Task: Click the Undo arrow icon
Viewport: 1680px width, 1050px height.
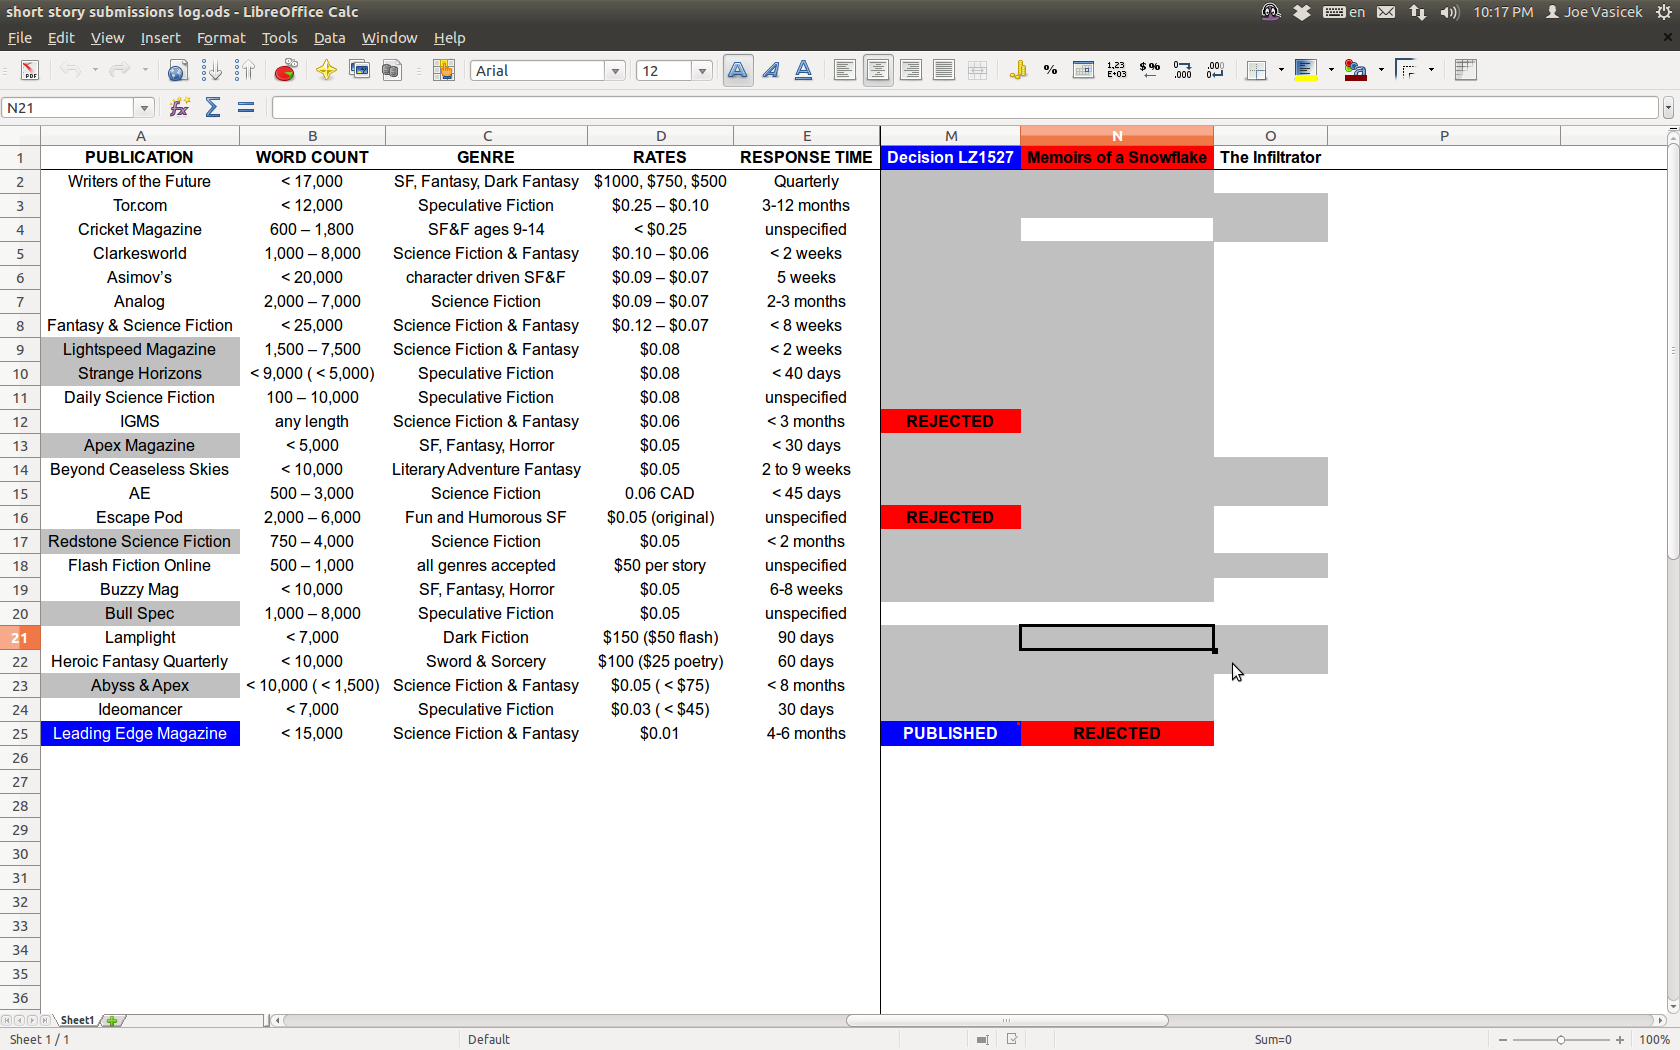Action: [70, 70]
